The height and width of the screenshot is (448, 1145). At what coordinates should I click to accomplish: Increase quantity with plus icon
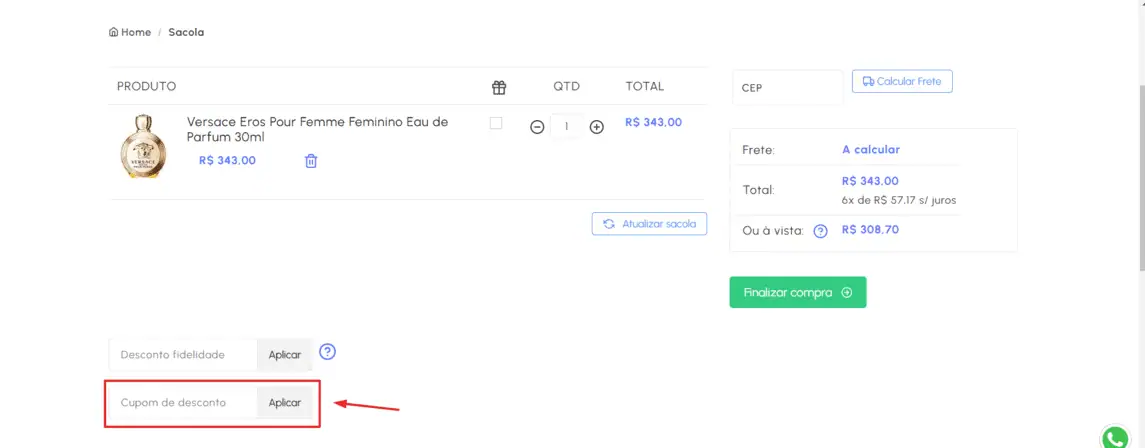point(597,127)
